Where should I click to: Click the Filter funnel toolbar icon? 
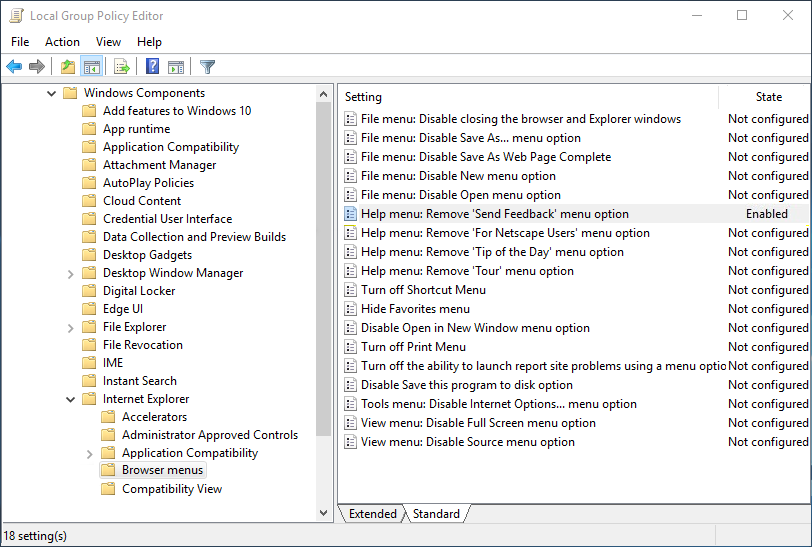(207, 67)
